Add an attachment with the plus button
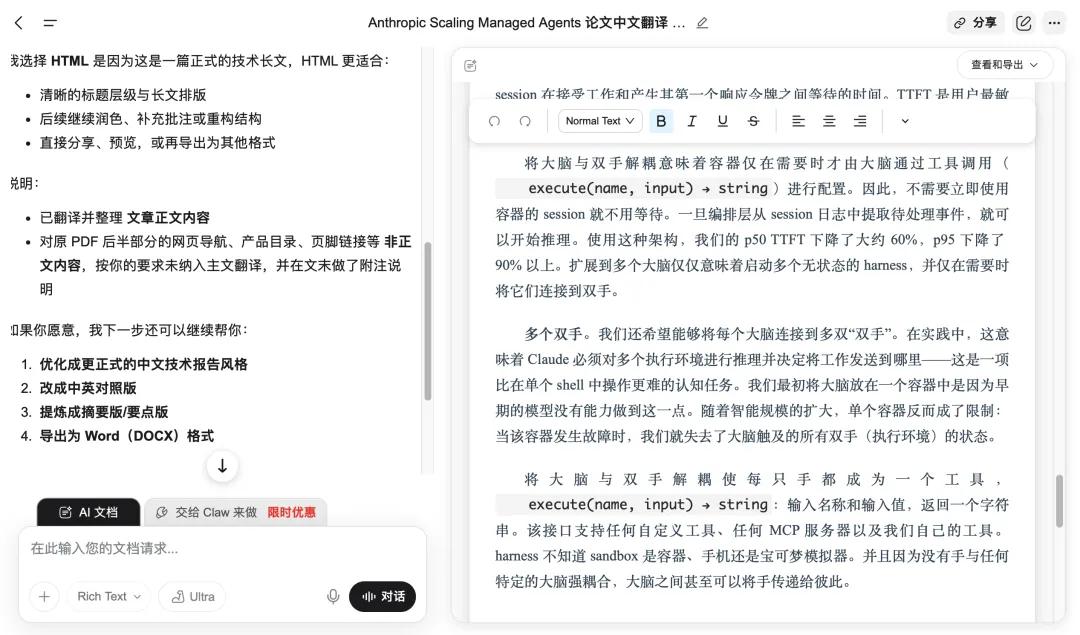Image resolution: width=1080 pixels, height=635 pixels. pos(44,596)
